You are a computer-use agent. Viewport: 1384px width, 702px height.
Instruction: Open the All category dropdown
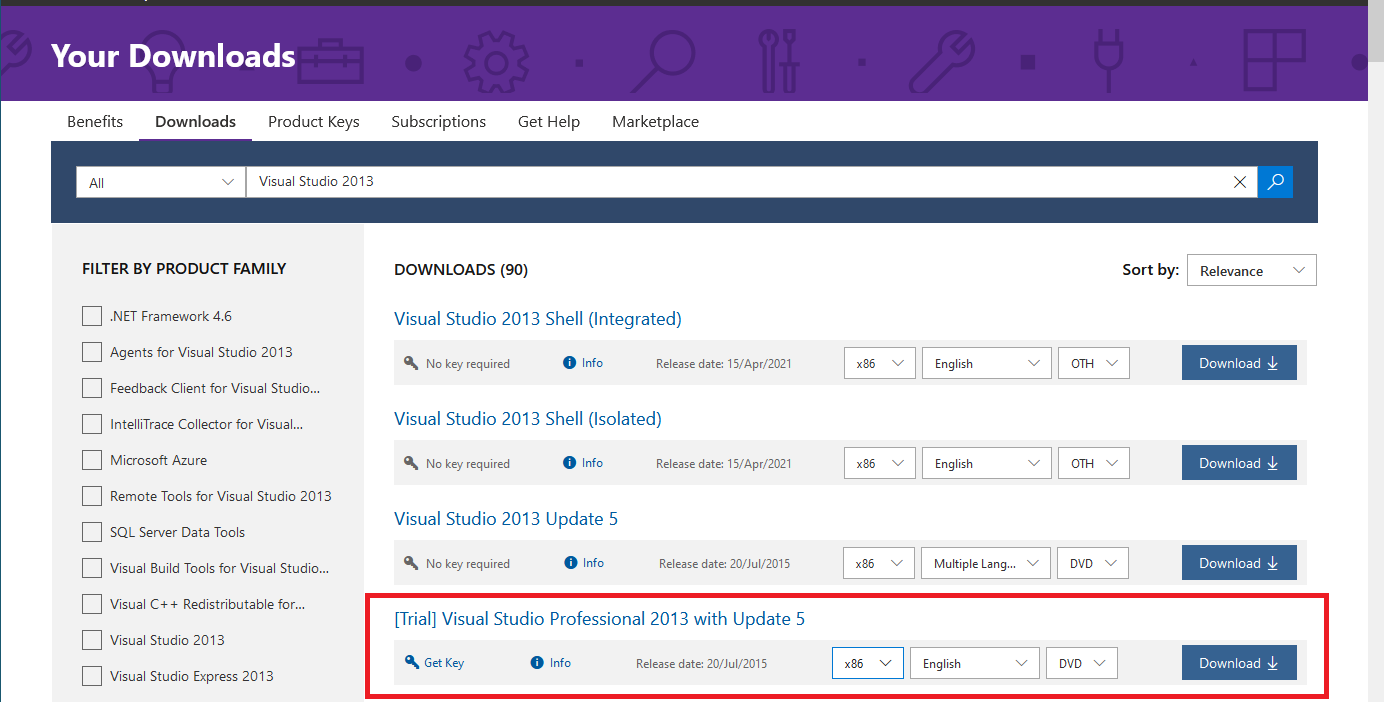tap(160, 182)
